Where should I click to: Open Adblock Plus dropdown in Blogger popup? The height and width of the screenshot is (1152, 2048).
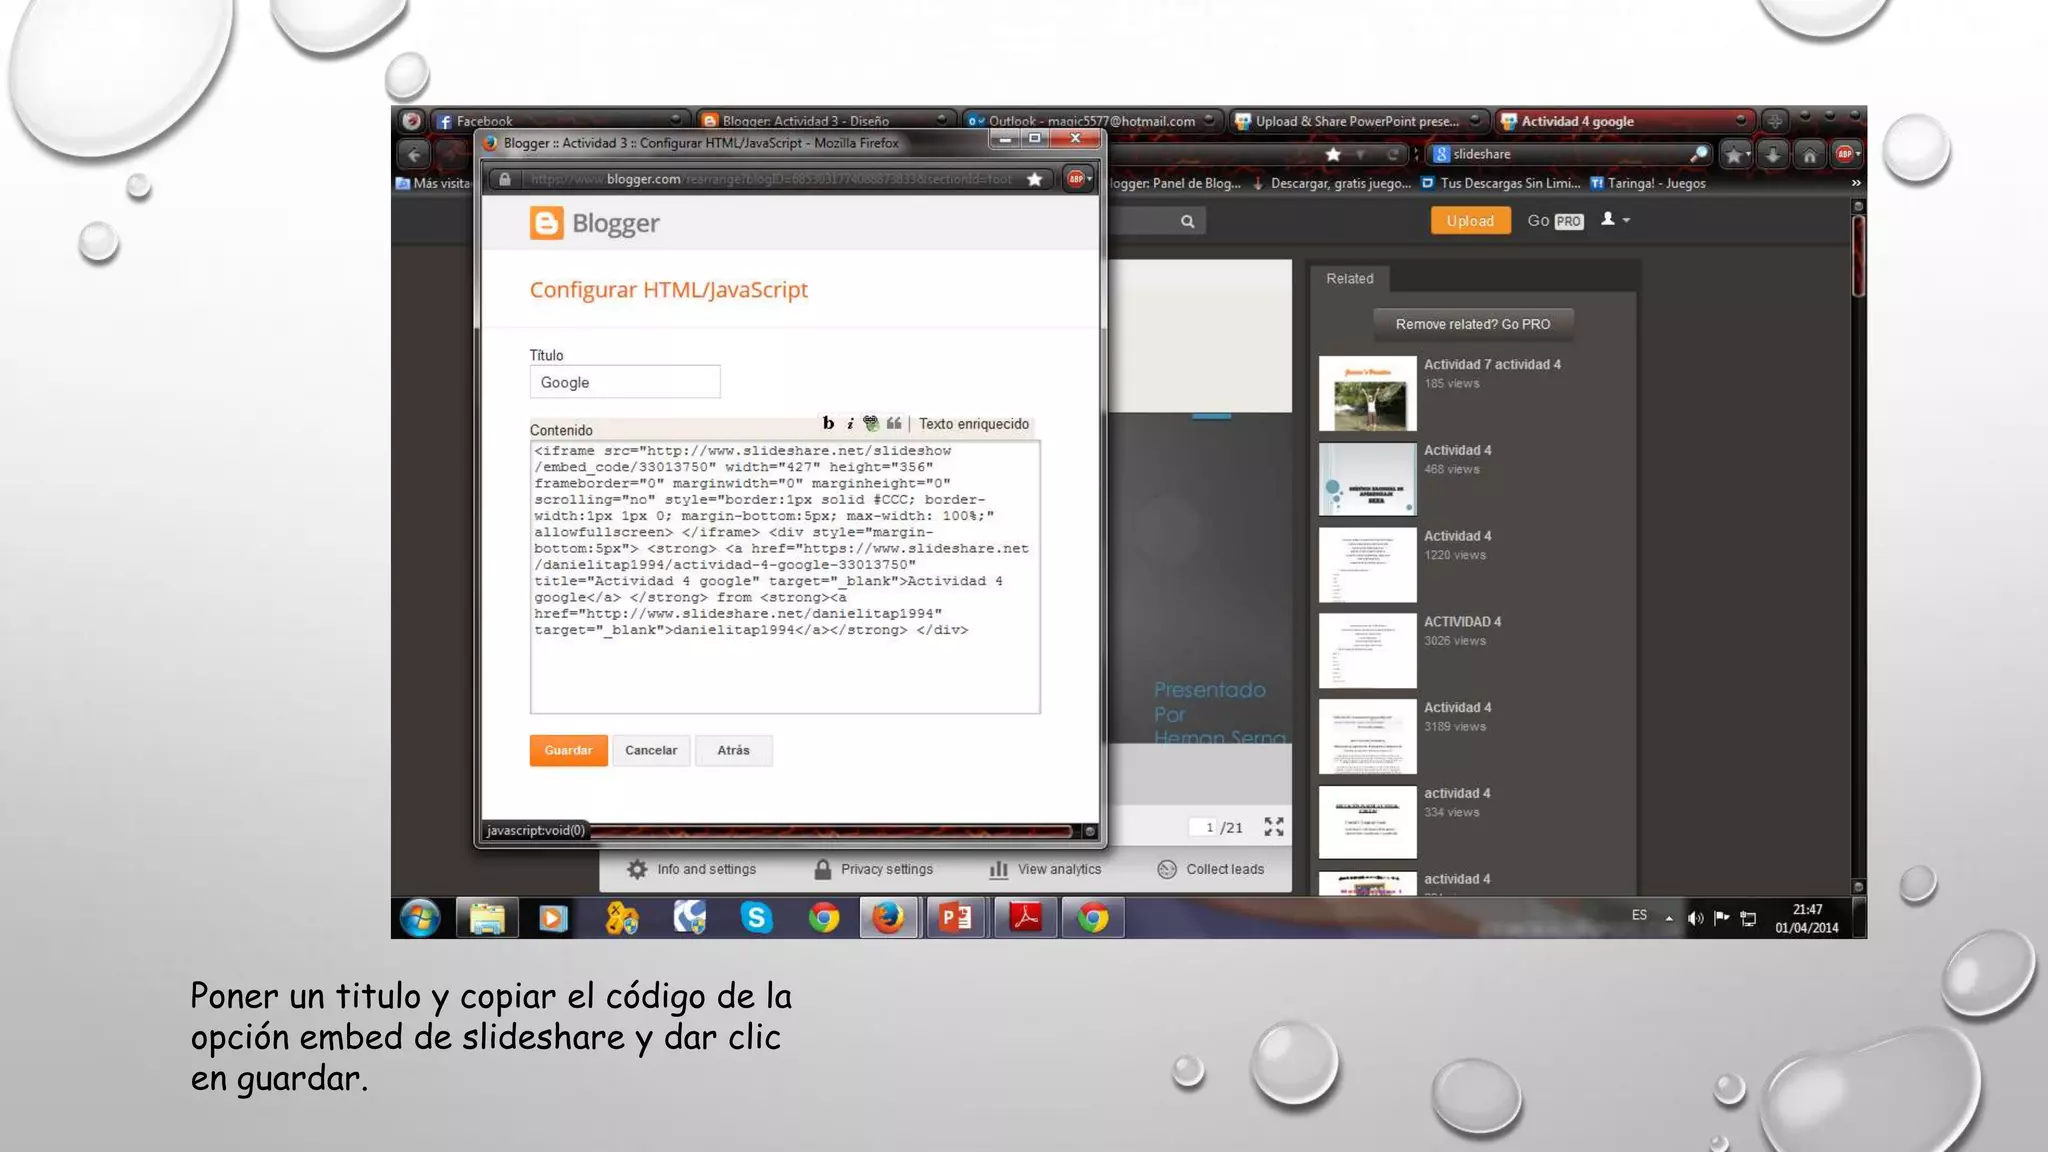[1078, 179]
